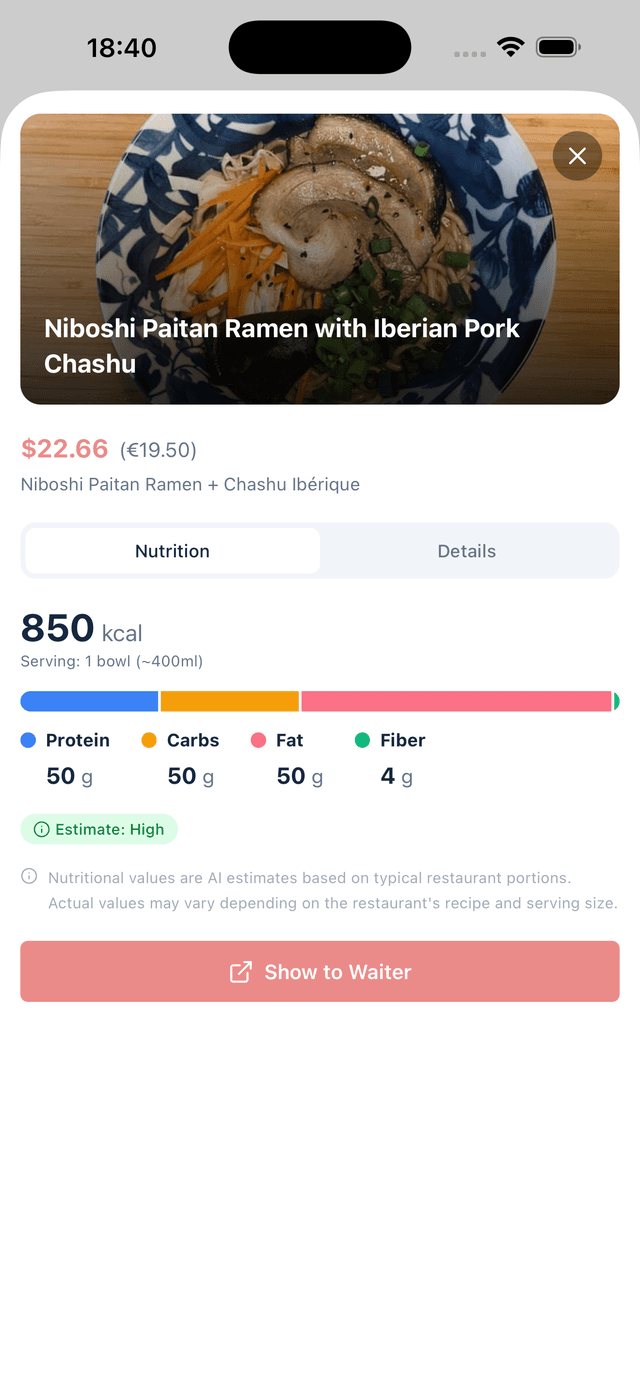640x1391 pixels.
Task: Click the $22.66 price
Action: (64, 449)
